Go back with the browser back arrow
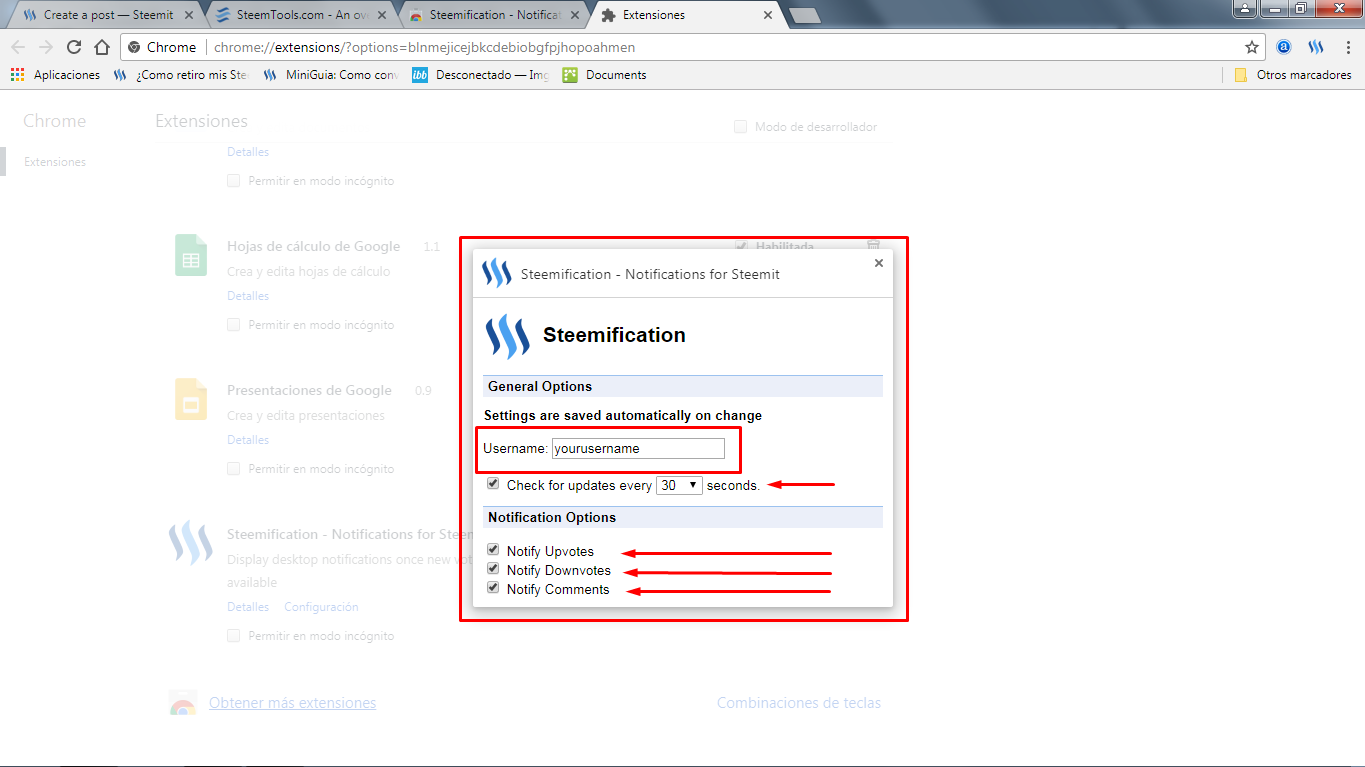The image size is (1365, 767). tap(18, 47)
